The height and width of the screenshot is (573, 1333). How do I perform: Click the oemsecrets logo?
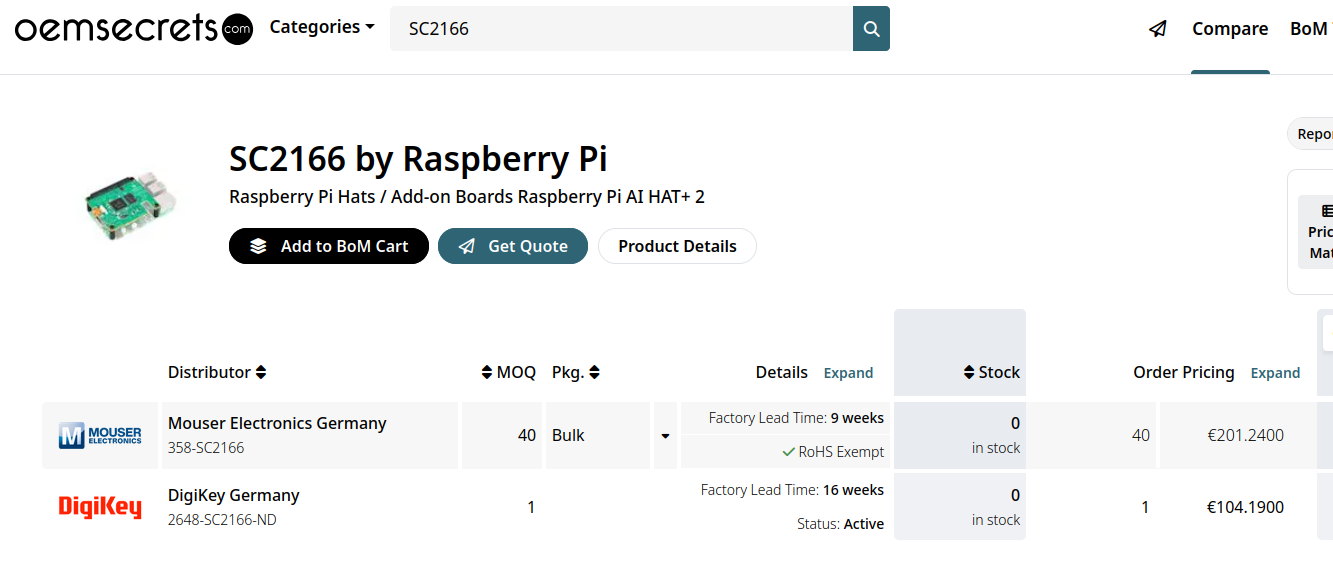coord(133,29)
